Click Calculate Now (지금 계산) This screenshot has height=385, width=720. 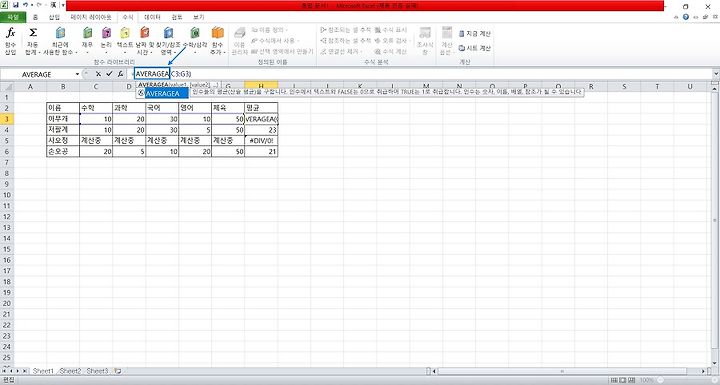coord(475,34)
